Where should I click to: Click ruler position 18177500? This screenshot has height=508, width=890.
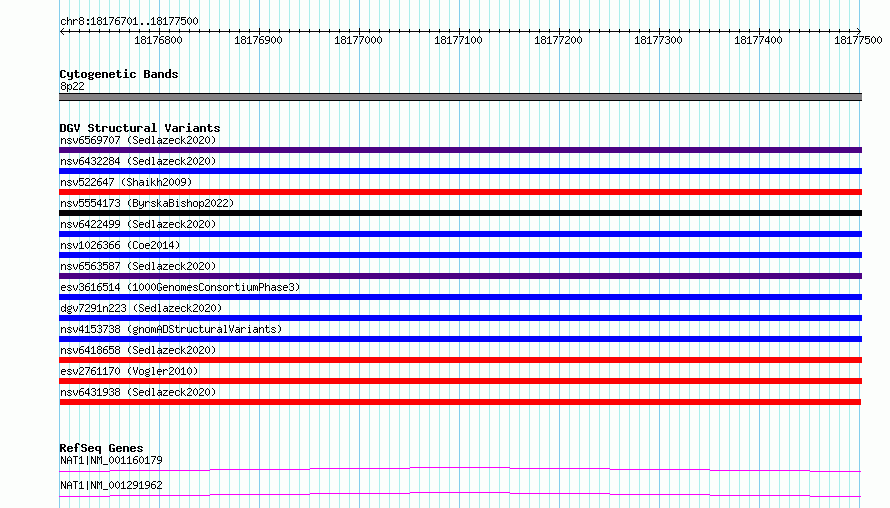click(x=858, y=40)
